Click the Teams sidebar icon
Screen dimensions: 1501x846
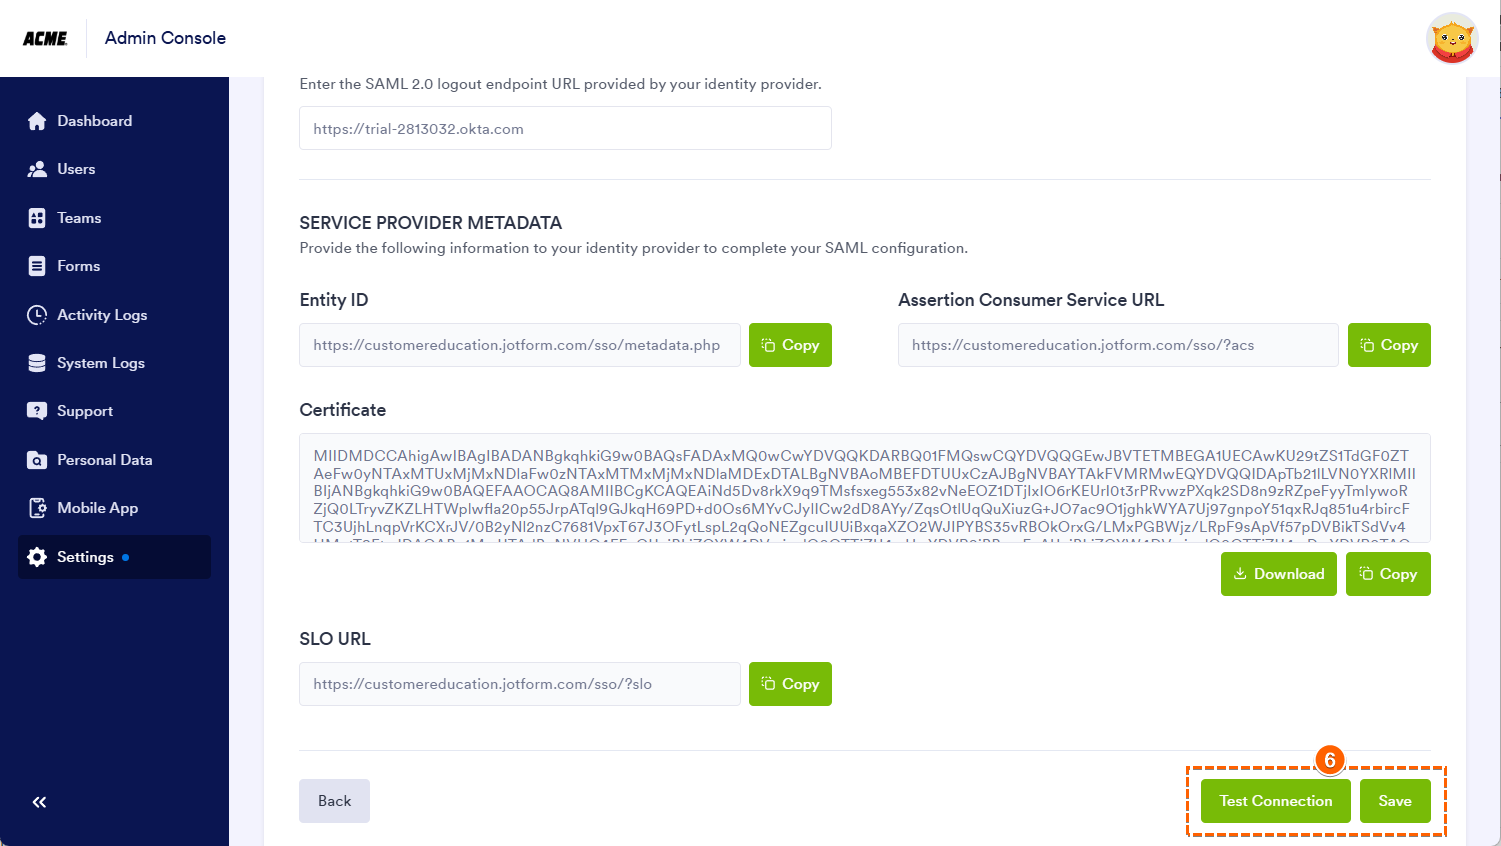[37, 218]
